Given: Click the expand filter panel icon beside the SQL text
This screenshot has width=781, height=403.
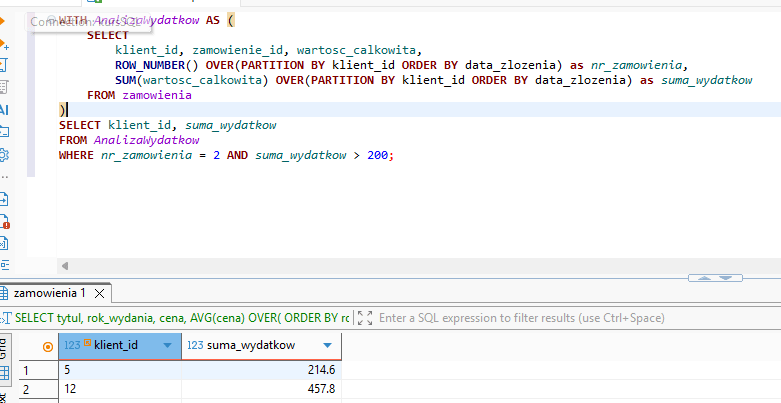Looking at the screenshot, I should [x=364, y=318].
